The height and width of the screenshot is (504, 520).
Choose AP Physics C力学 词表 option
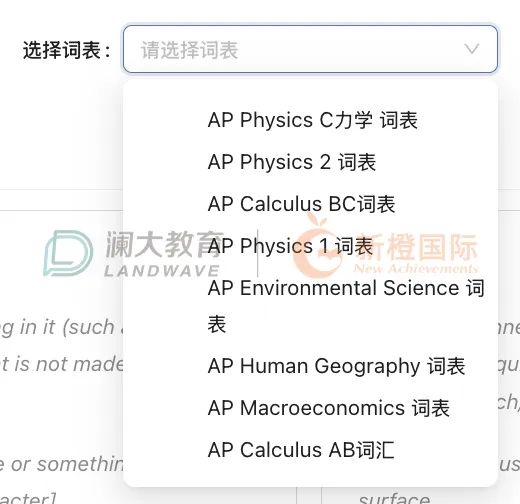[313, 120]
